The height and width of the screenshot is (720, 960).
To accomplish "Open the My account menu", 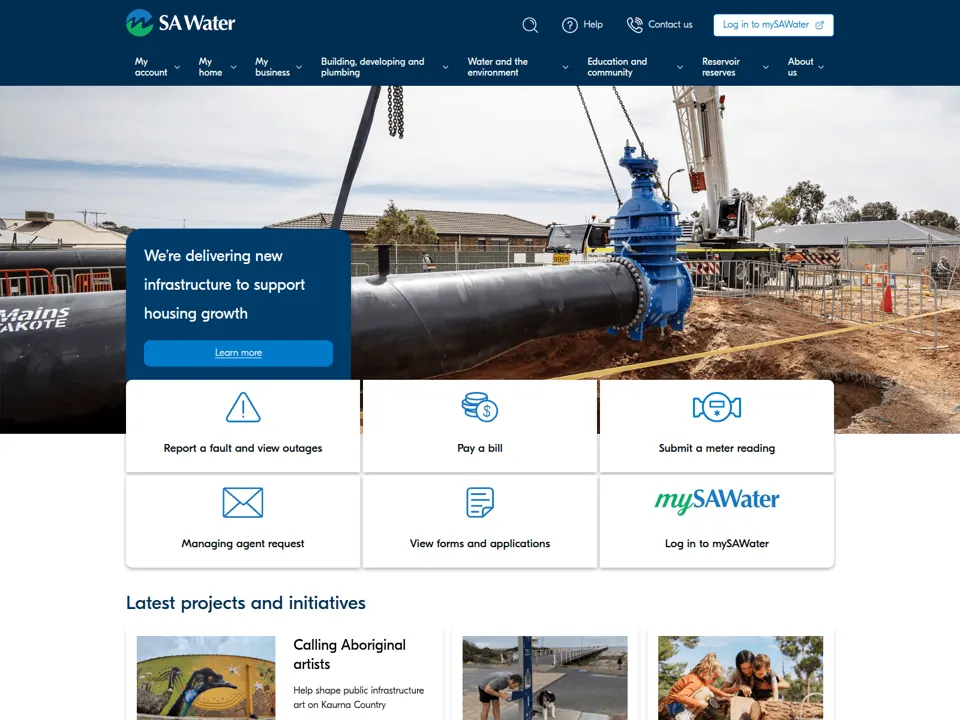I will coord(151,67).
